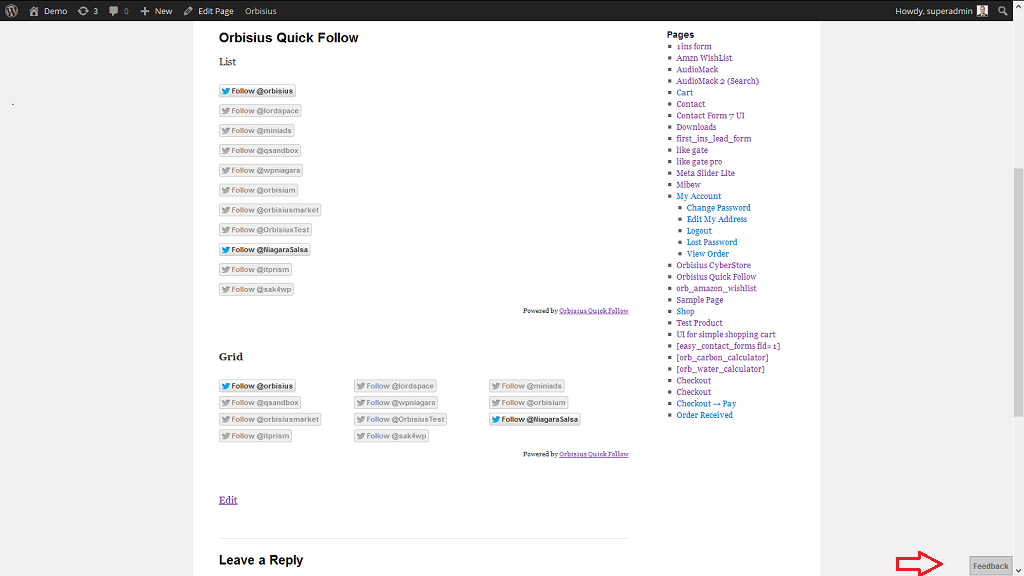Open the admin bar search icon
The image size is (1024, 576).
tap(1002, 10)
